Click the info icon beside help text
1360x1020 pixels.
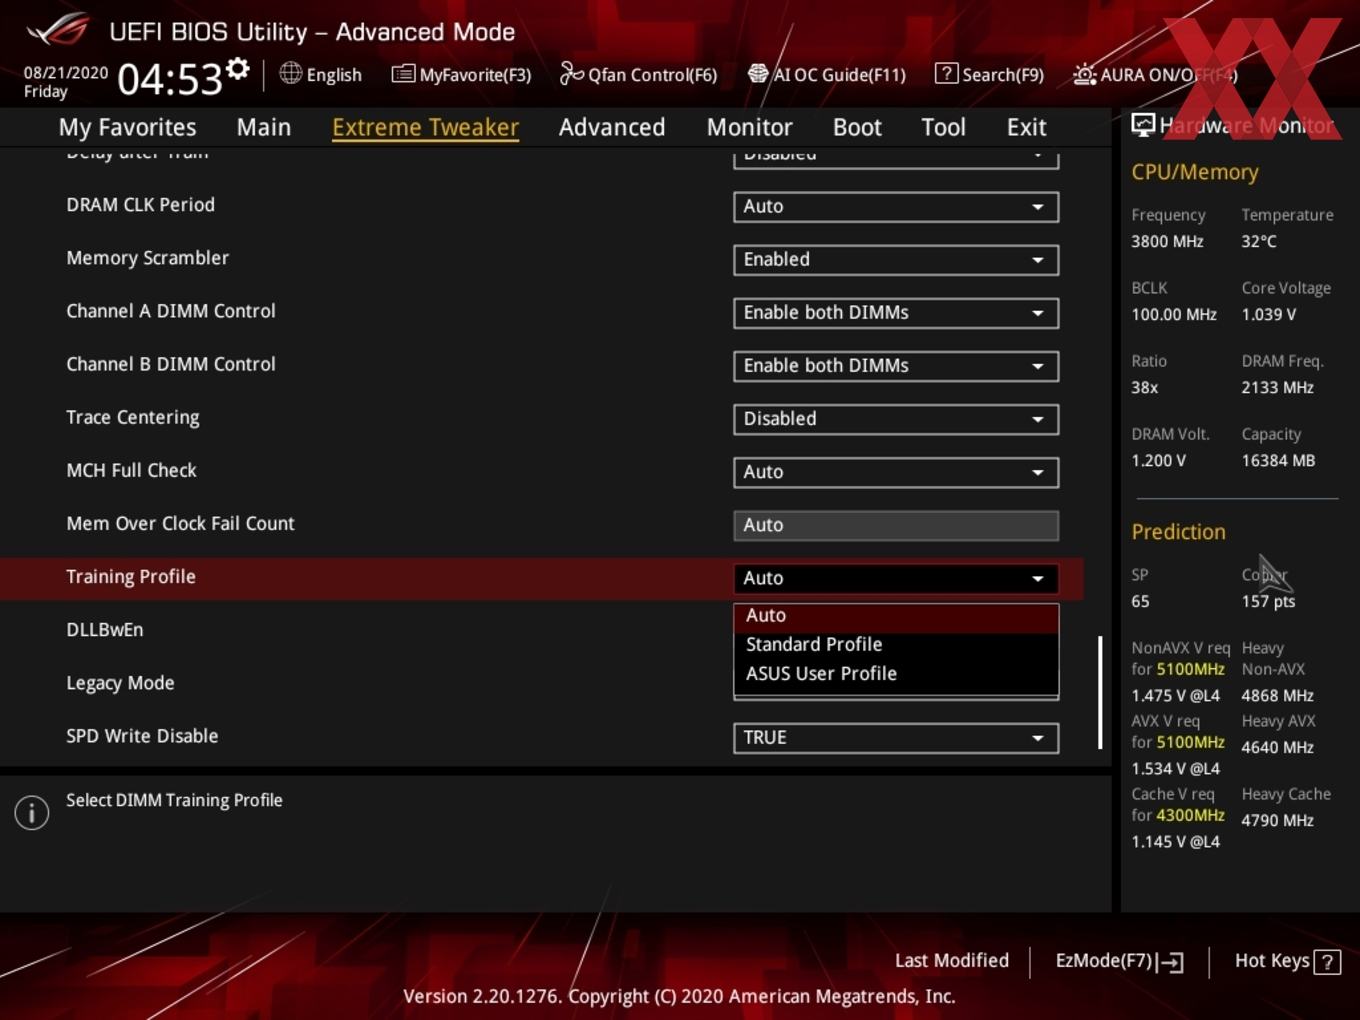tap(32, 812)
